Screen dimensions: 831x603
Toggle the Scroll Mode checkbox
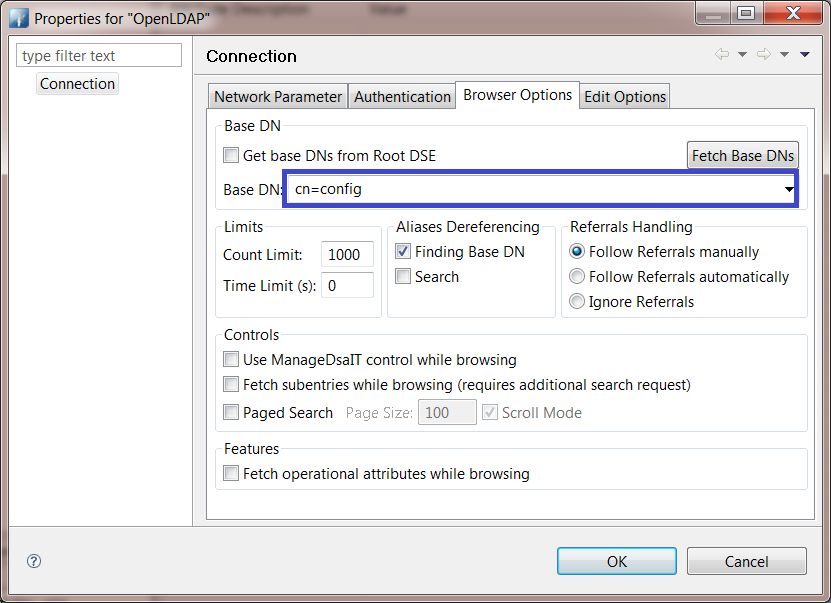coord(490,412)
